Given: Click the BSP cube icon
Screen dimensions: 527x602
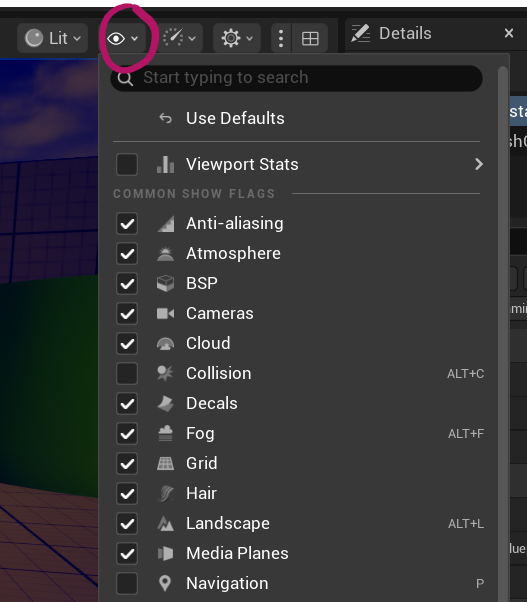Looking at the screenshot, I should pyautogui.click(x=165, y=283).
